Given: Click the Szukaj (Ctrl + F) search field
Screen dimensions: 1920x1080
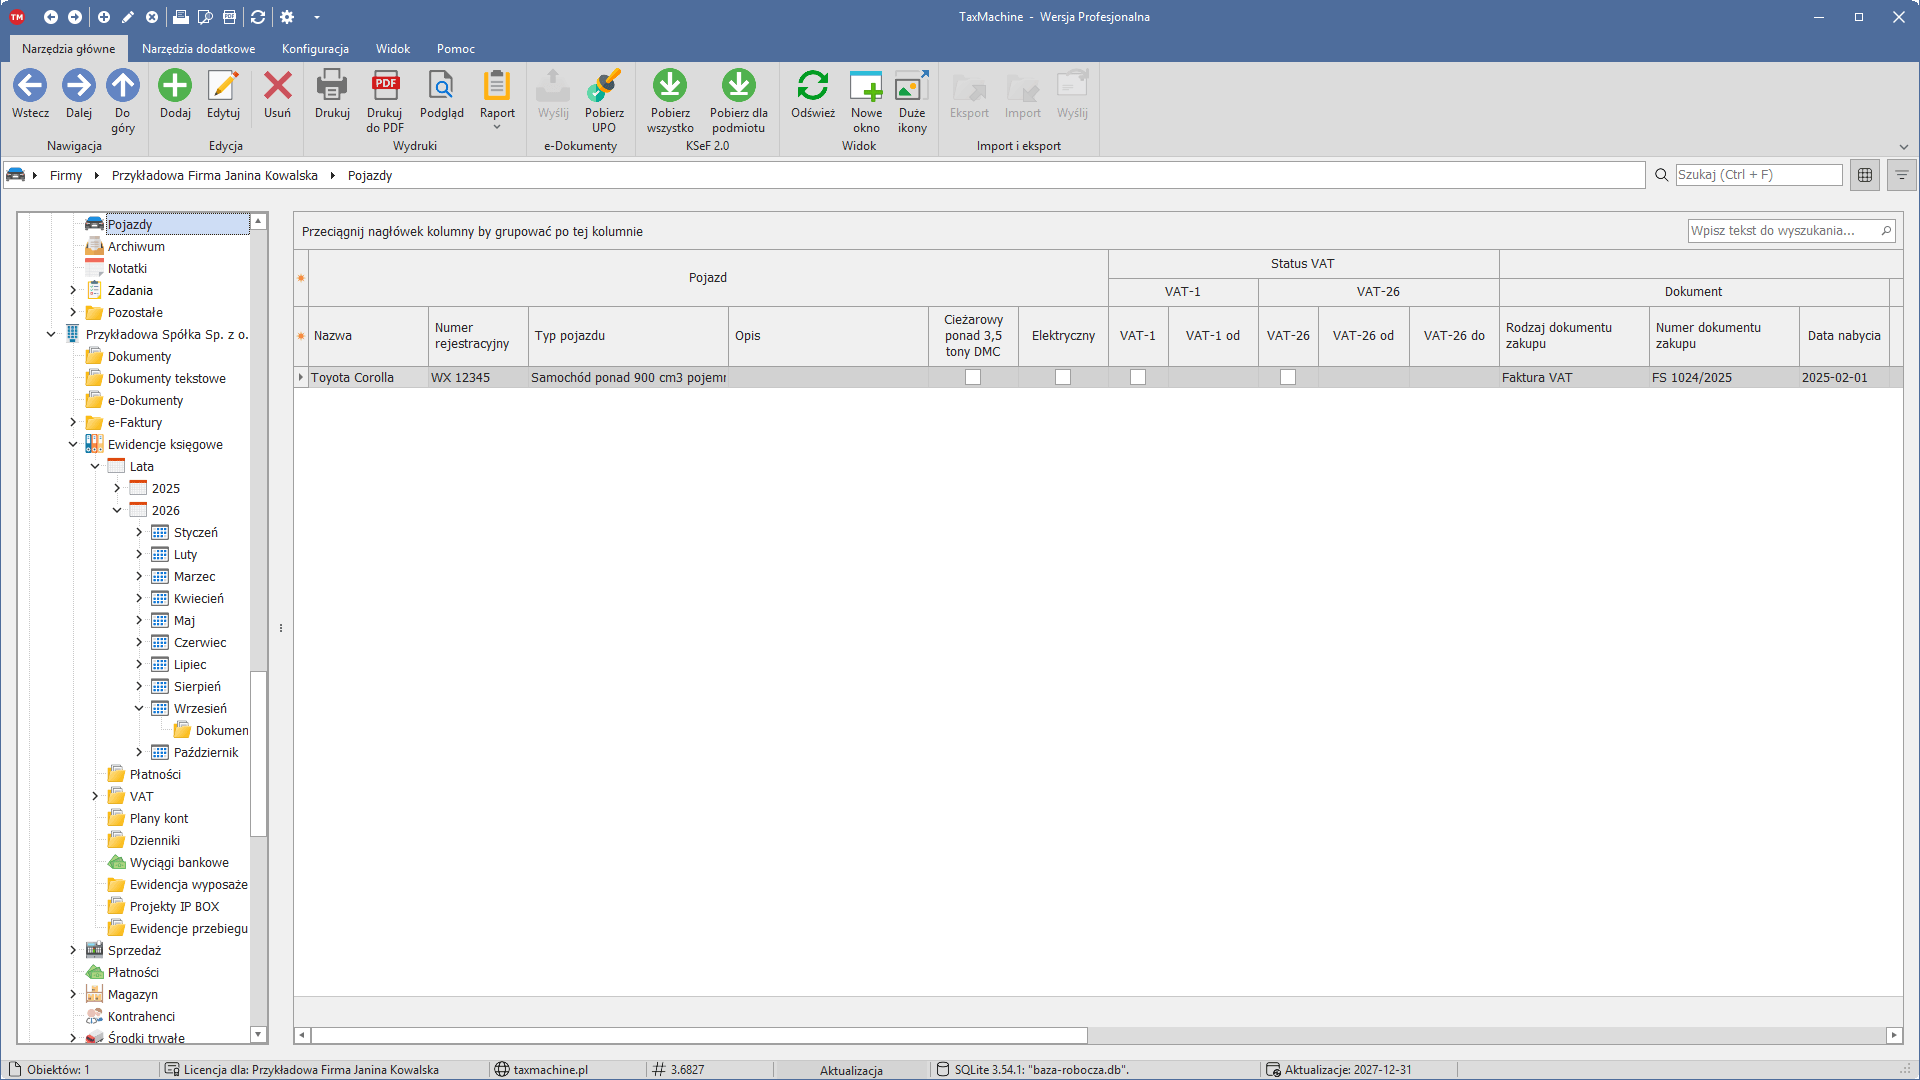Looking at the screenshot, I should [x=1758, y=174].
